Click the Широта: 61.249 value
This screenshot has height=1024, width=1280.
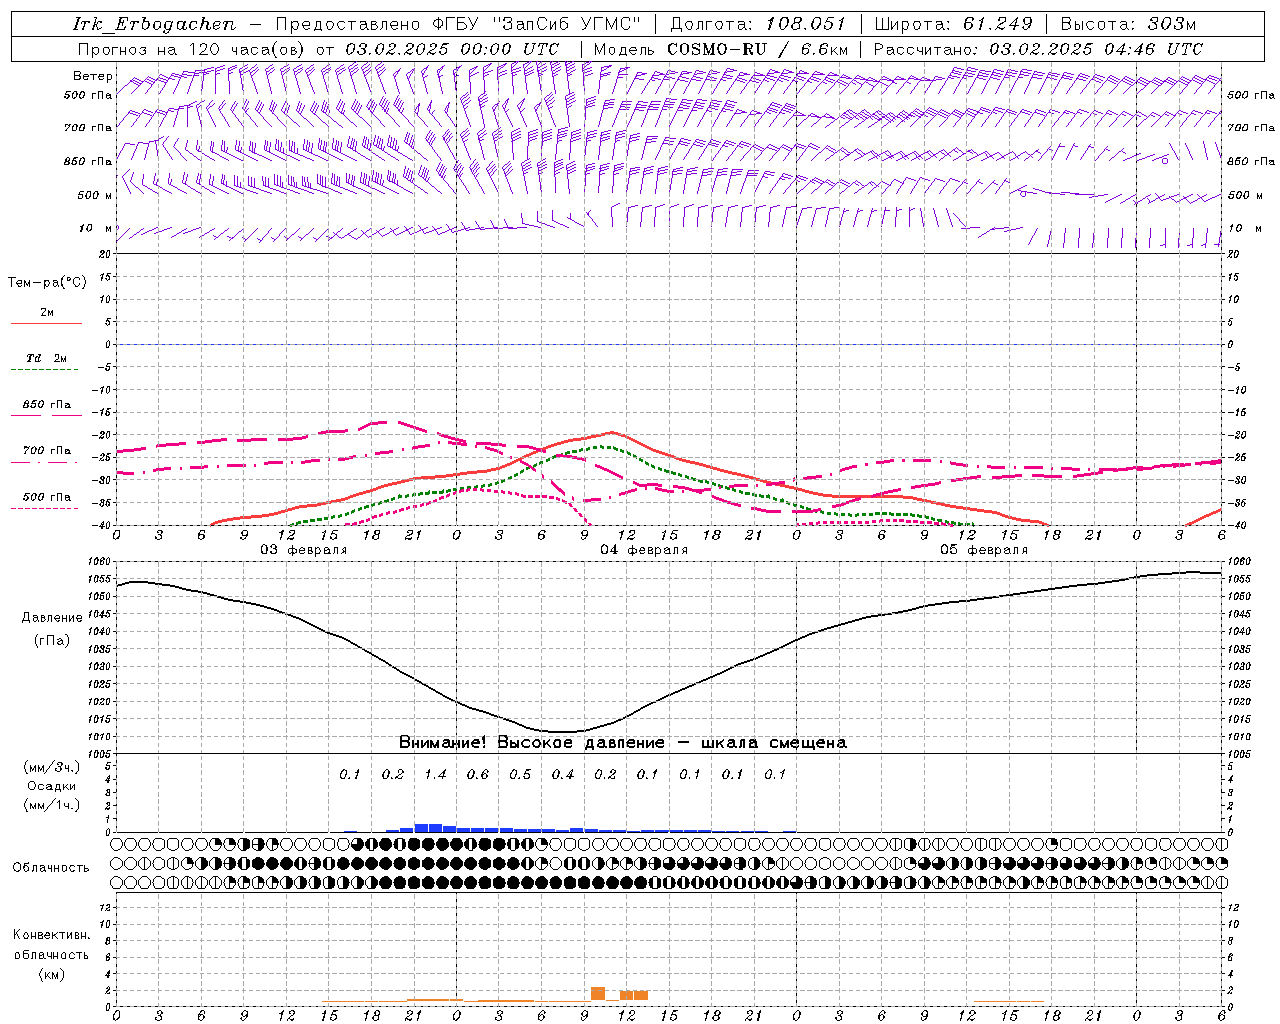953,24
